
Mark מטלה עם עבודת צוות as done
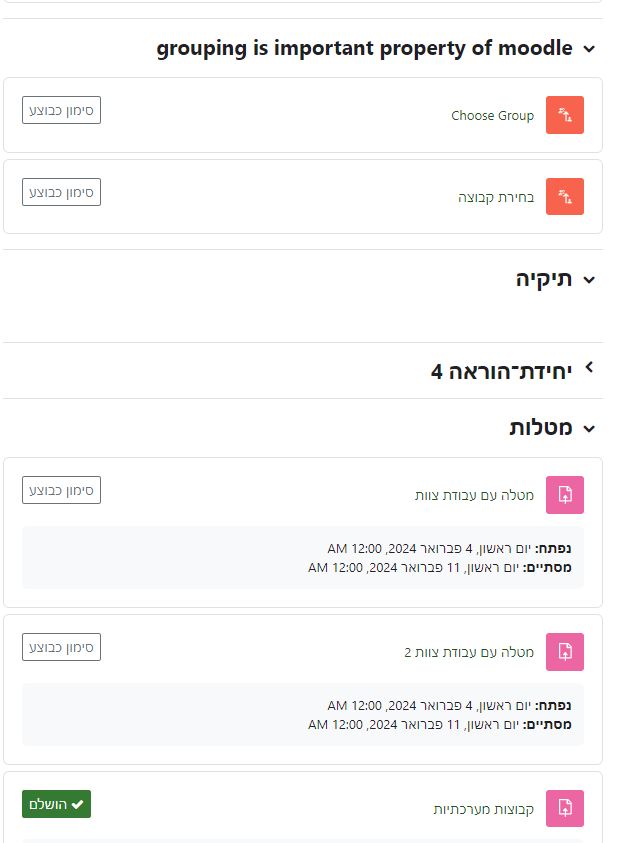pos(61,490)
